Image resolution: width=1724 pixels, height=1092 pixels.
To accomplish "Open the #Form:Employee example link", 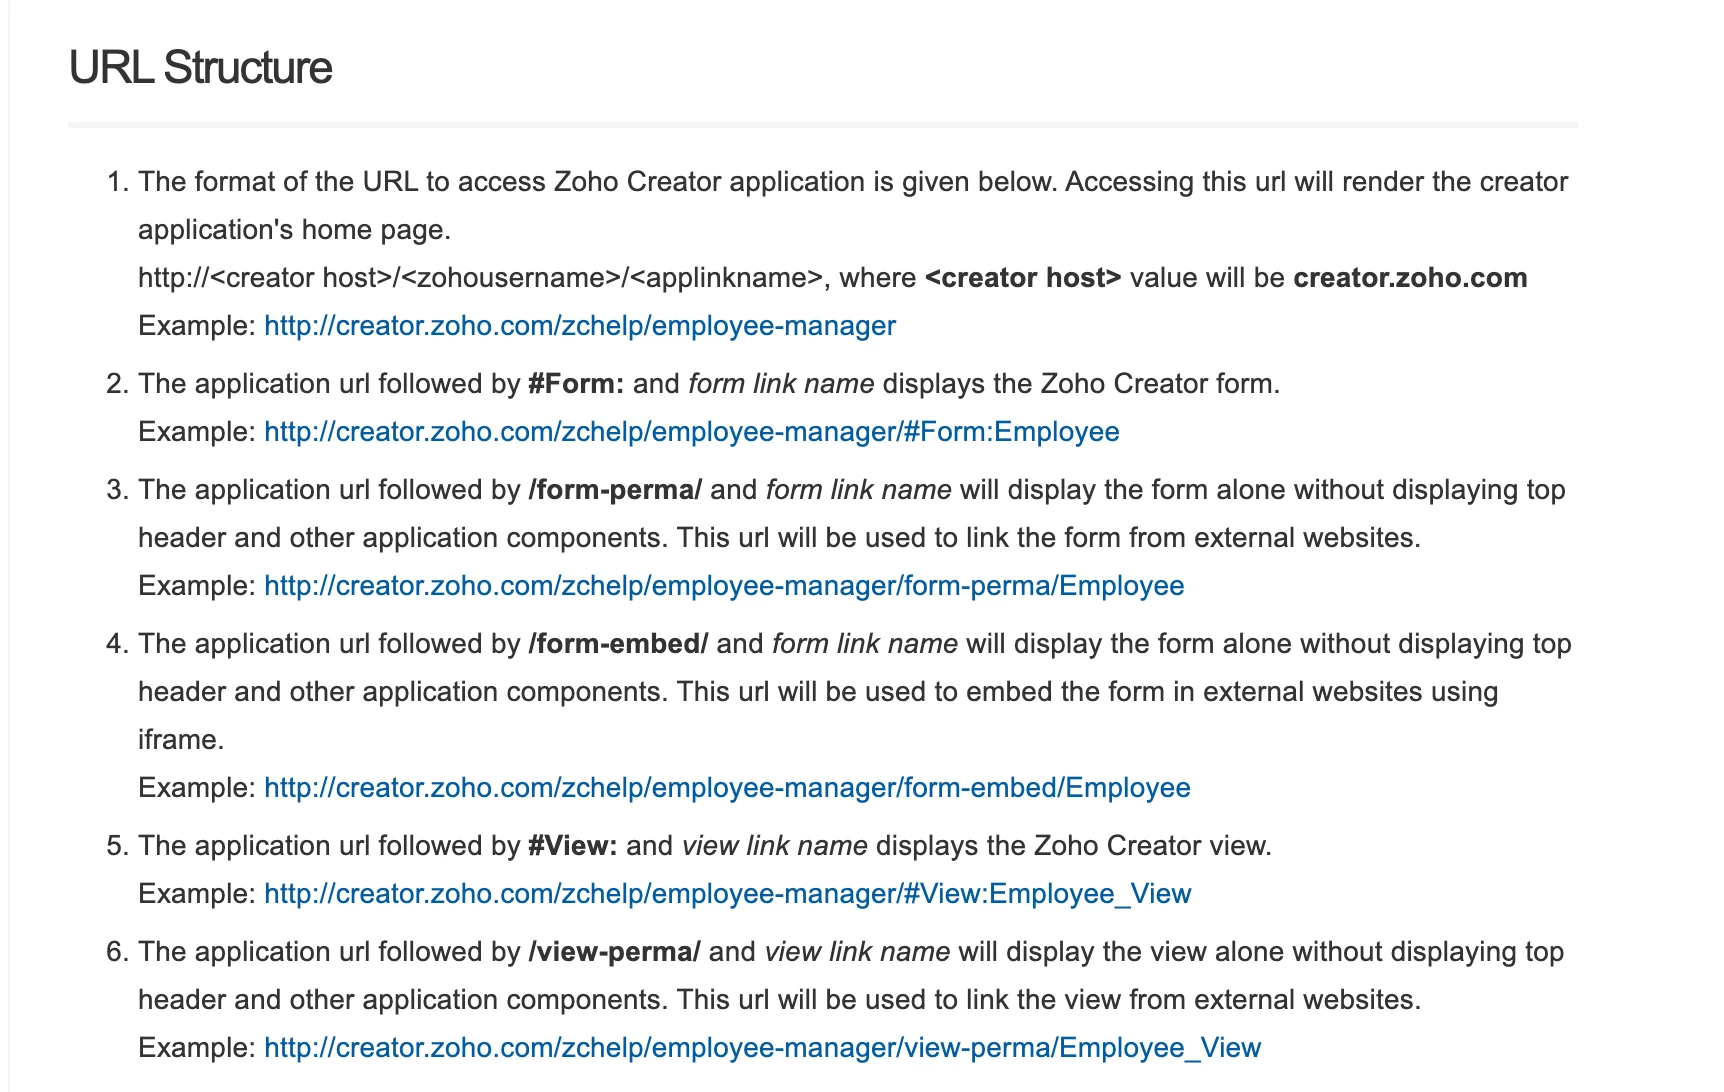I will [692, 432].
